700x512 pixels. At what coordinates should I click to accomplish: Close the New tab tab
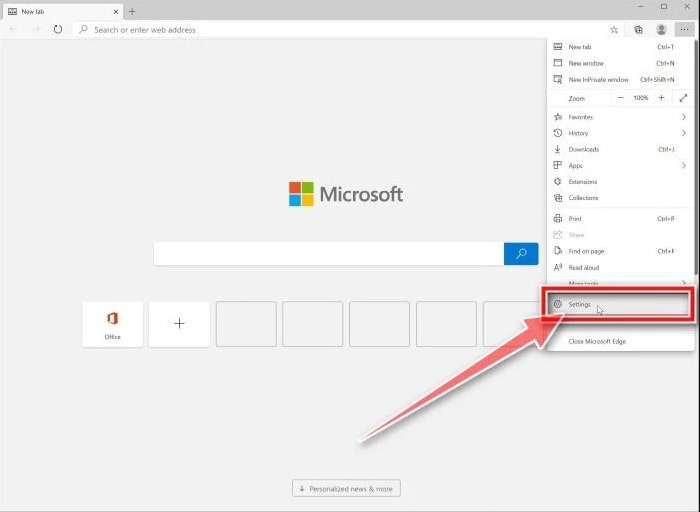coord(116,12)
